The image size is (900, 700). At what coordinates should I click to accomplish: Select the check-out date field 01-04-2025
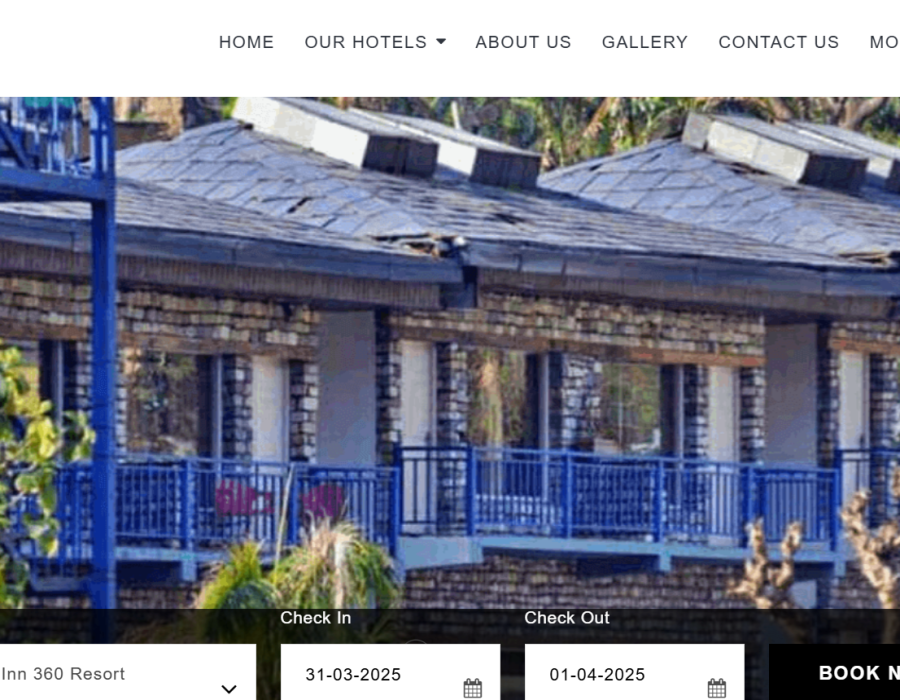(x=634, y=672)
